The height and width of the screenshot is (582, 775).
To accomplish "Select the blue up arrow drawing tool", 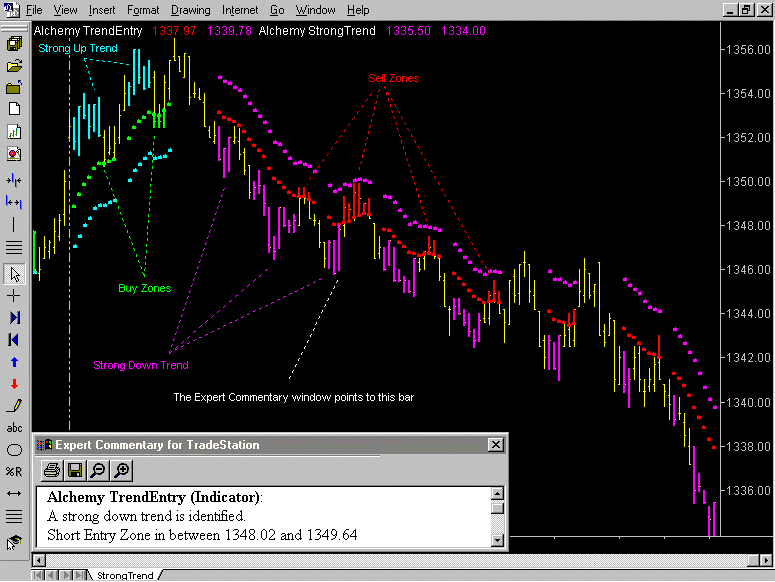I will pos(14,362).
